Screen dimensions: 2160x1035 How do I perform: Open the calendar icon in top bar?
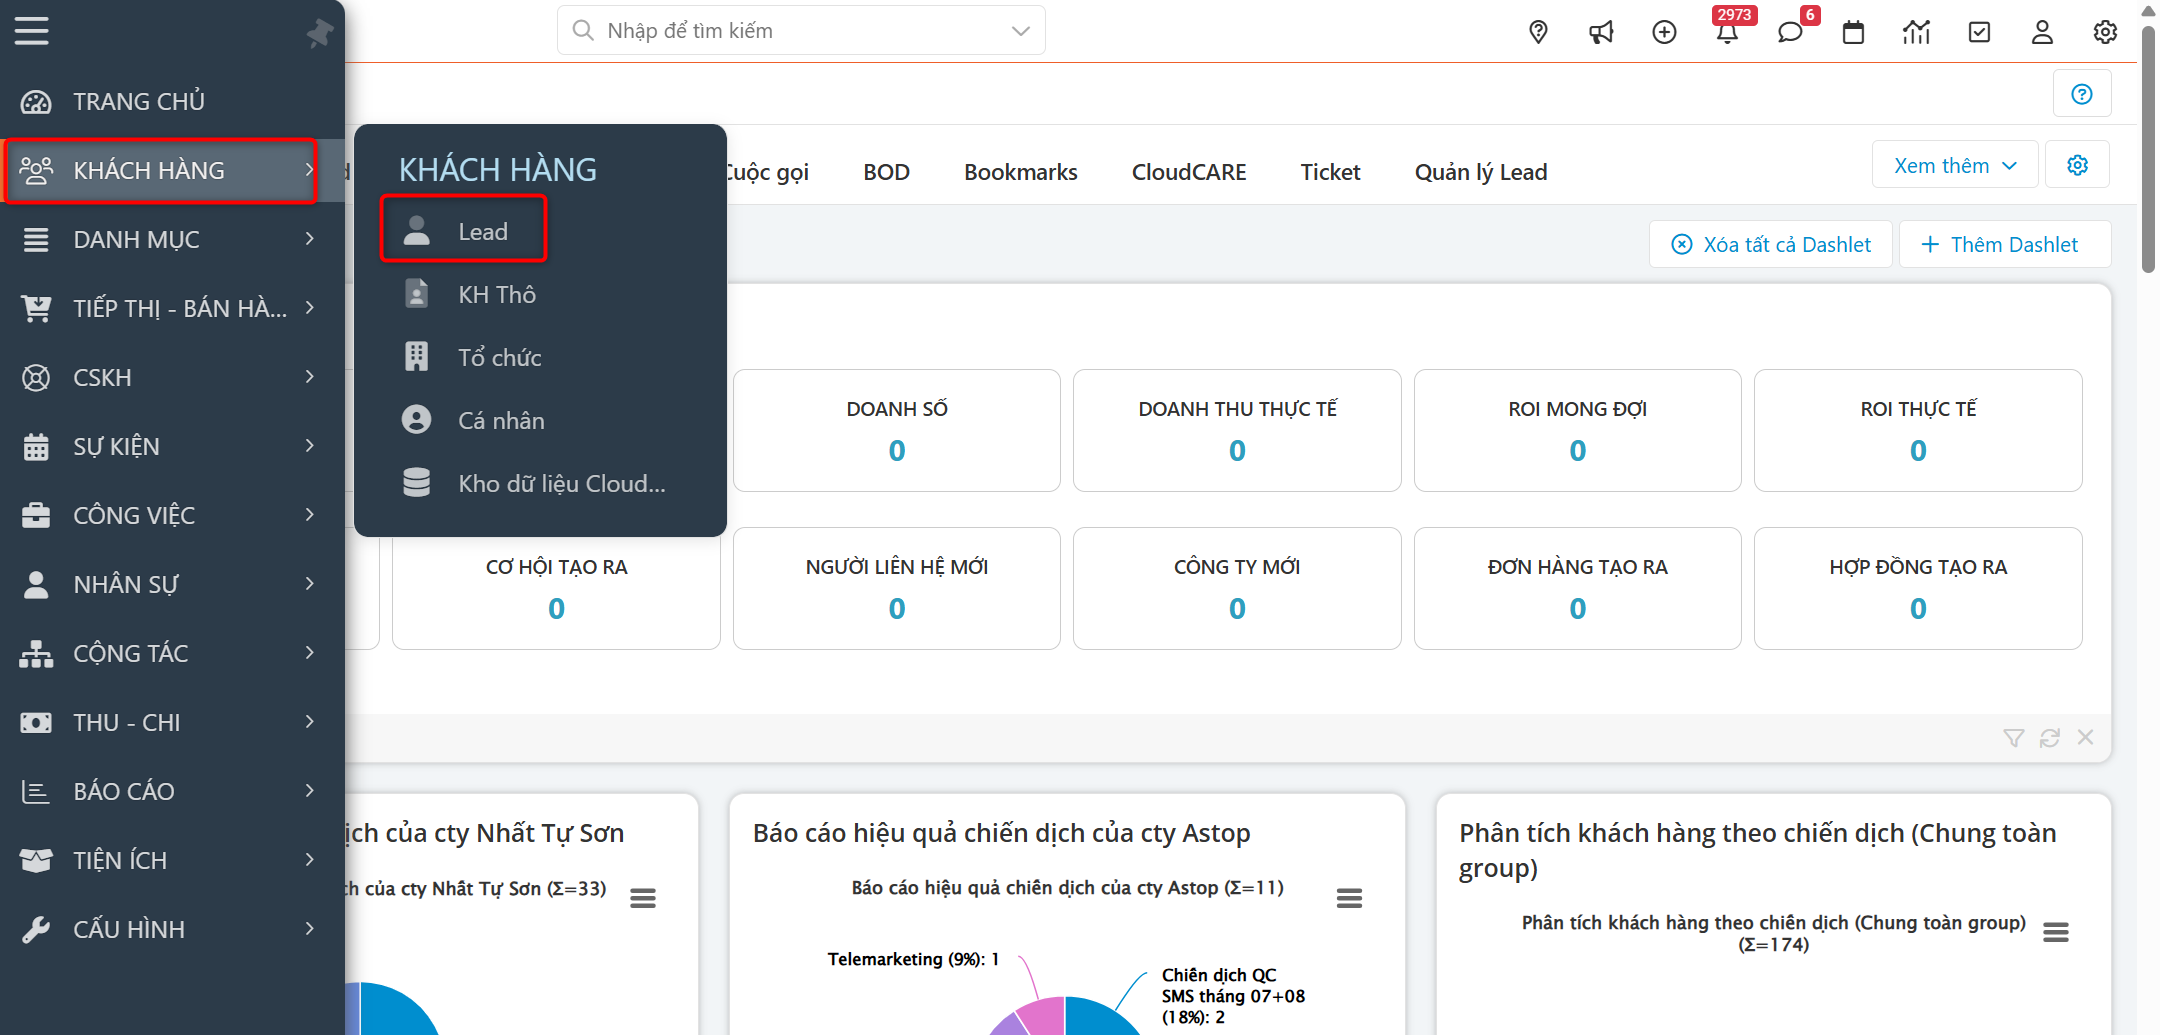[x=1853, y=32]
